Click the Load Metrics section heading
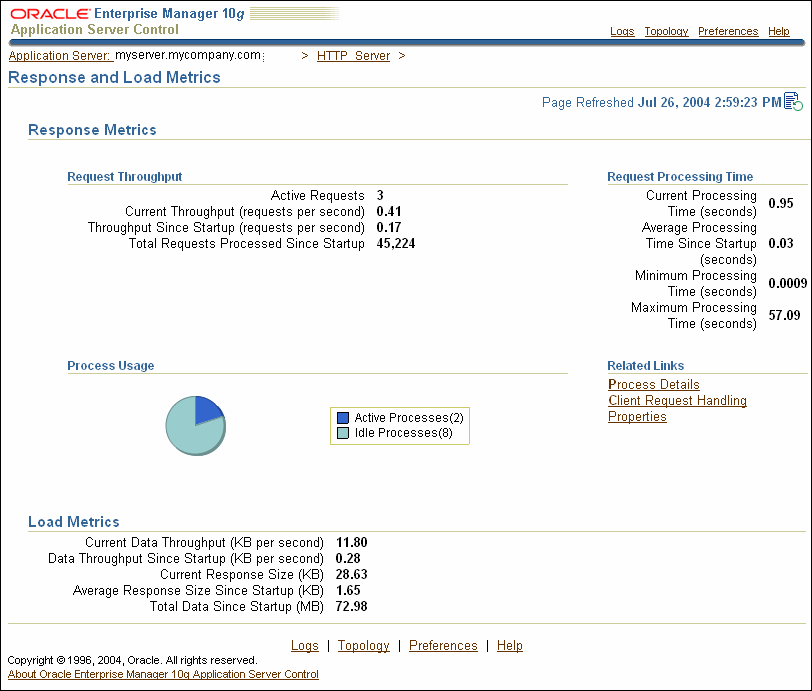Image resolution: width=812 pixels, height=691 pixels. point(74,522)
